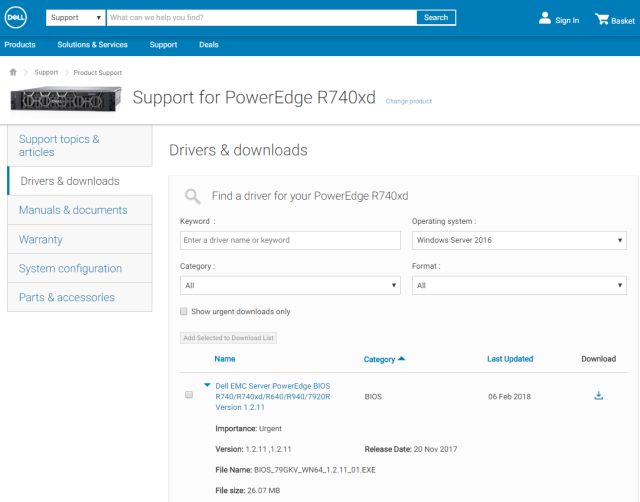
Task: Click the BIOS download arrow icon
Action: click(598, 395)
